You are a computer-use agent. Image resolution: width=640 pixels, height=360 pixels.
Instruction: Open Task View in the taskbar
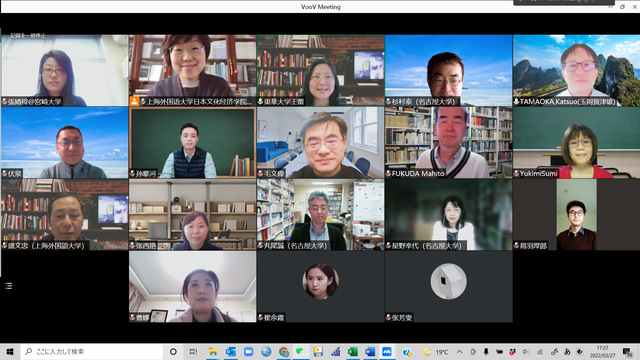coord(193,351)
